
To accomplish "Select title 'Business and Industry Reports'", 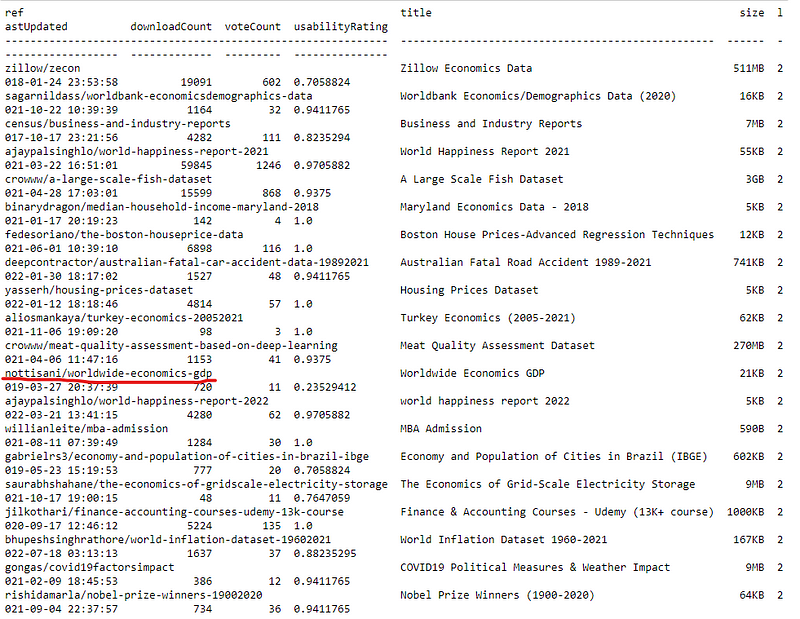I will pyautogui.click(x=491, y=123).
